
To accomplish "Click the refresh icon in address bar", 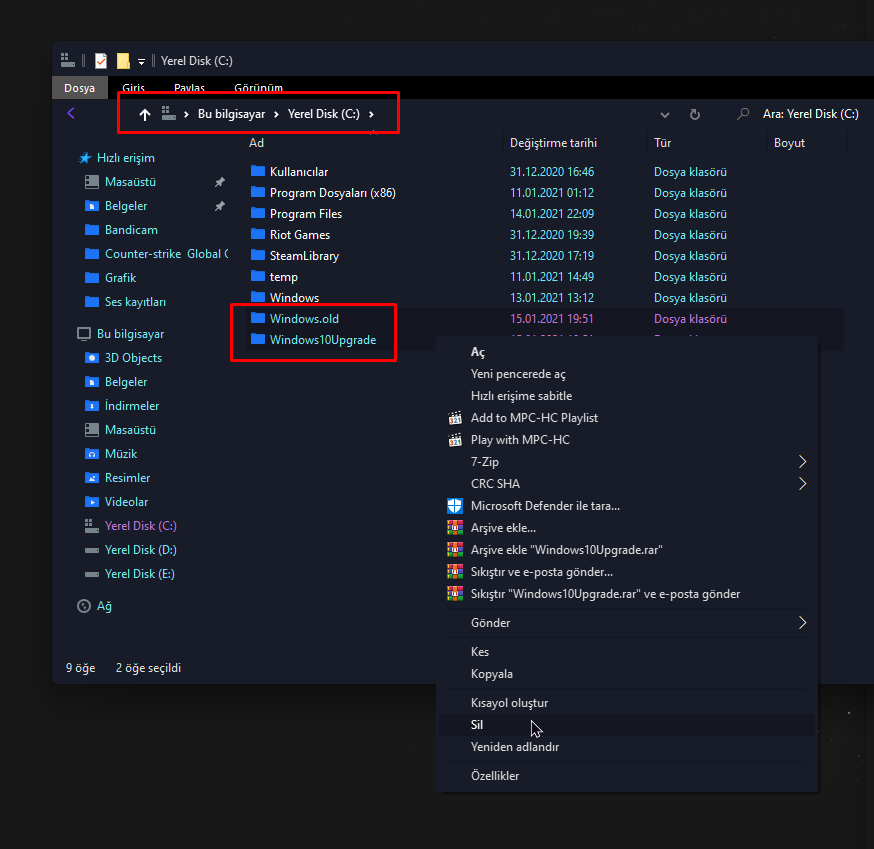I will pyautogui.click(x=695, y=114).
